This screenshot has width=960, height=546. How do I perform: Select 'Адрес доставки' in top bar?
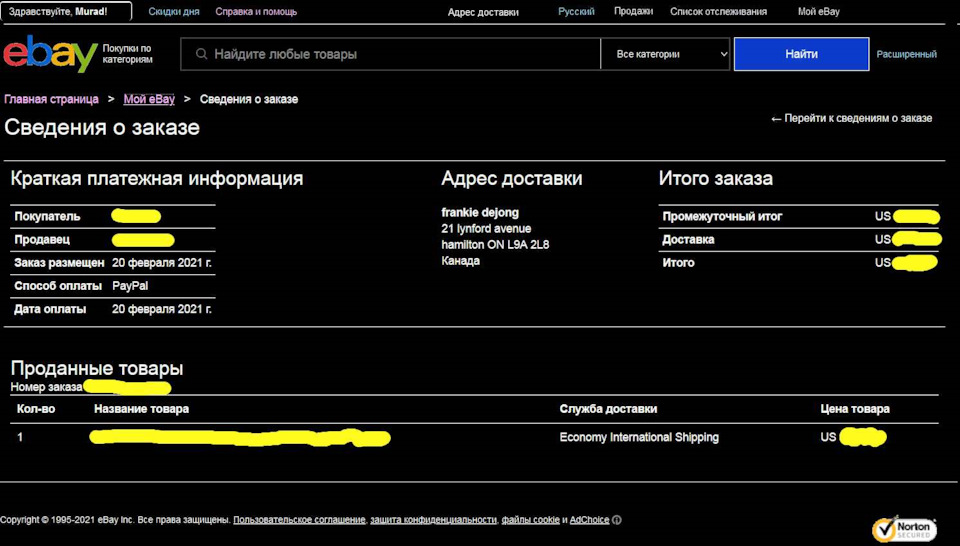click(483, 12)
